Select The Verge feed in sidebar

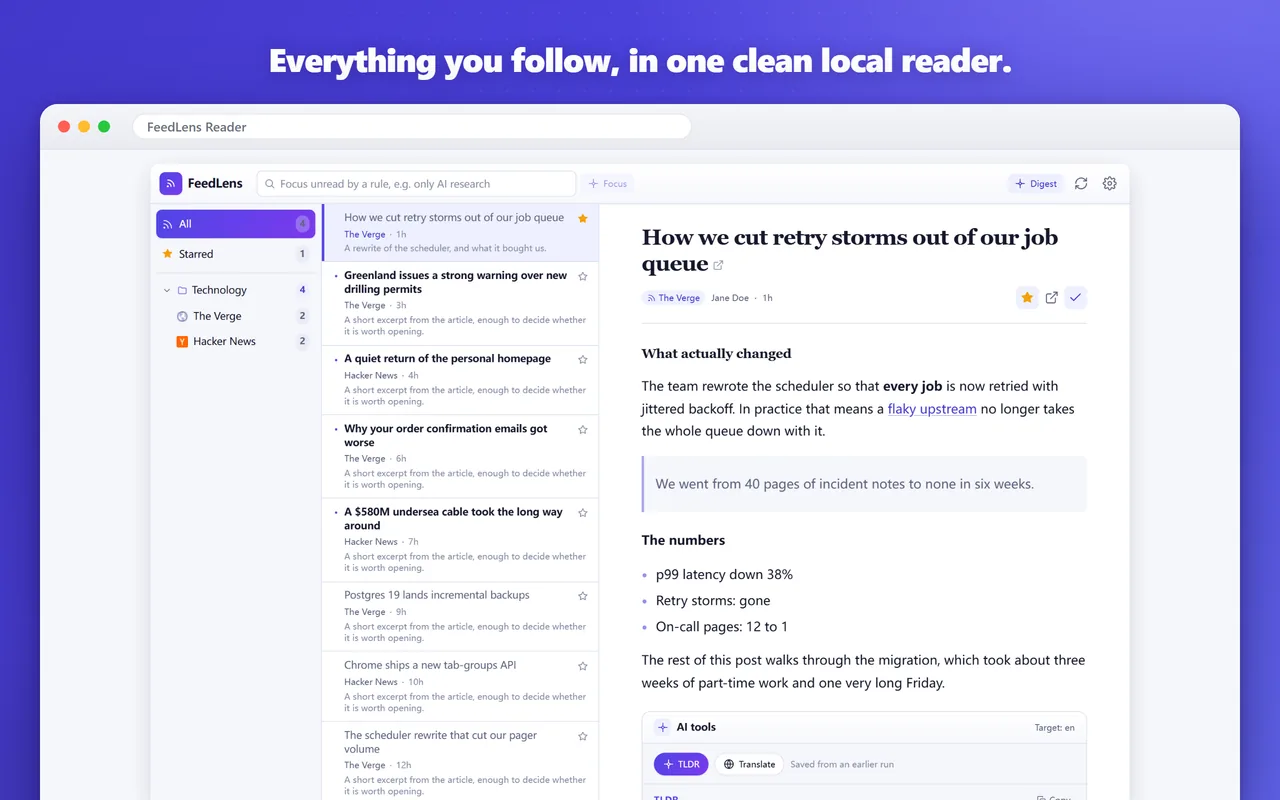coord(236,316)
